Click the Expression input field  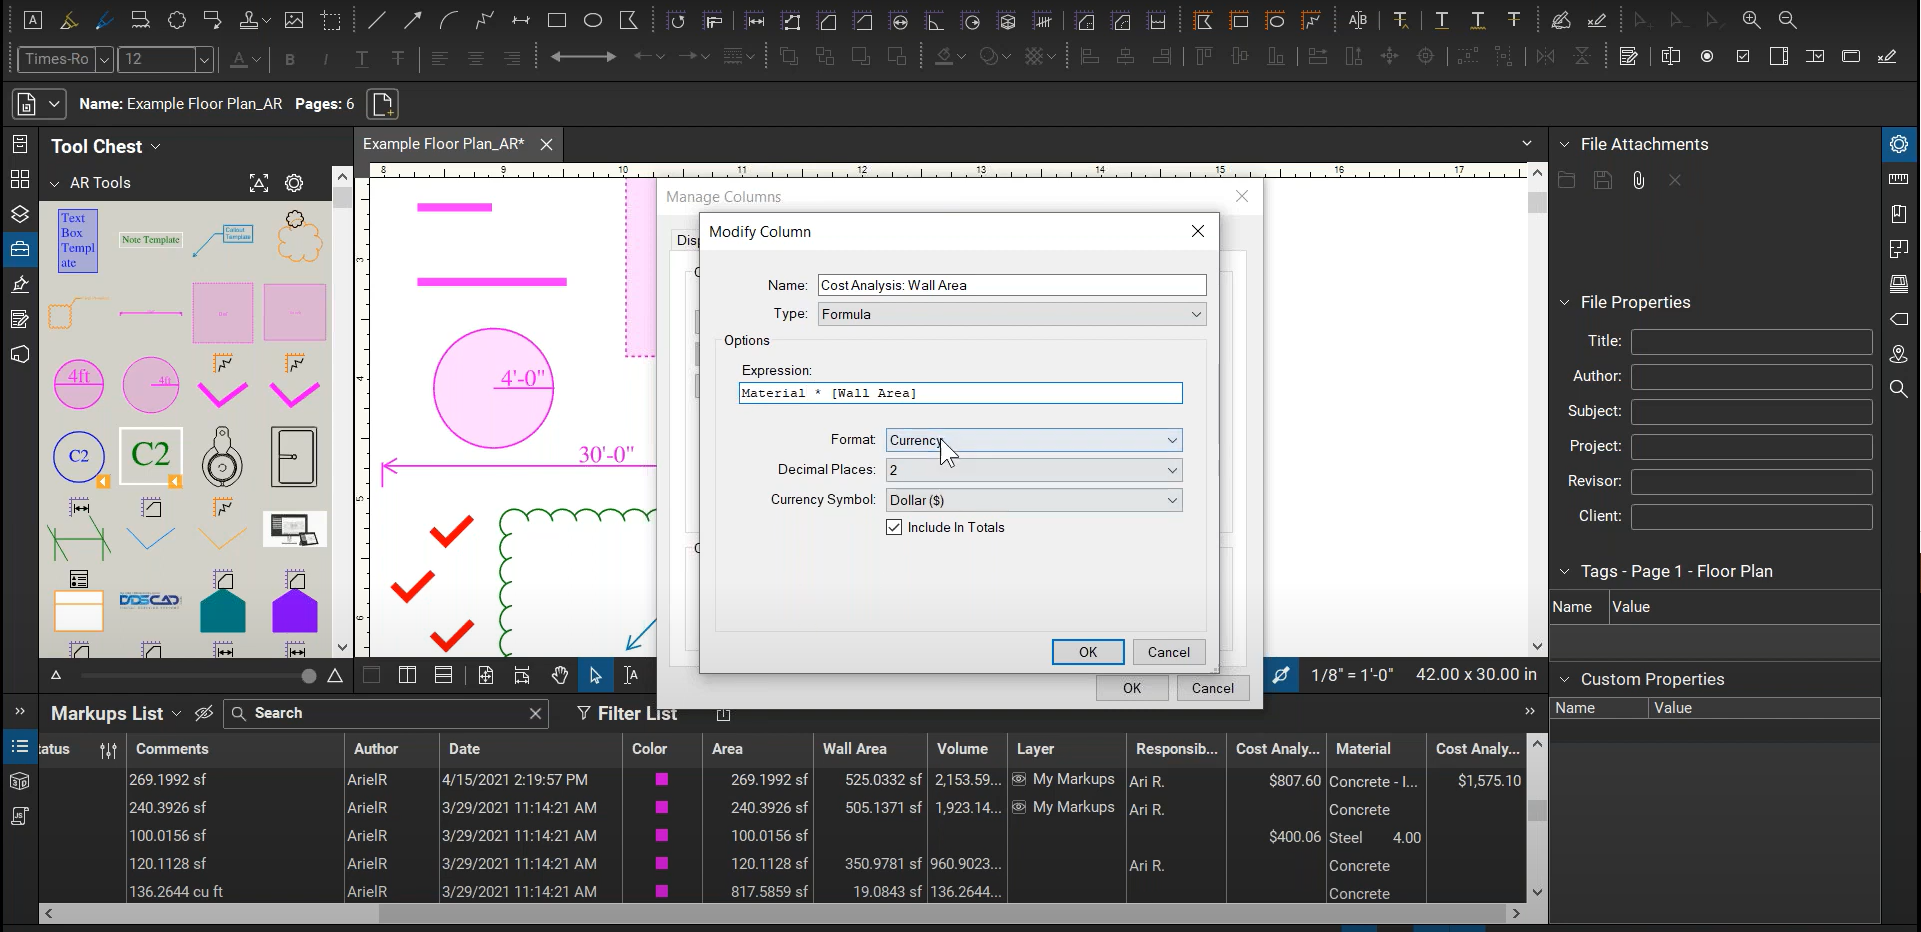pos(960,394)
